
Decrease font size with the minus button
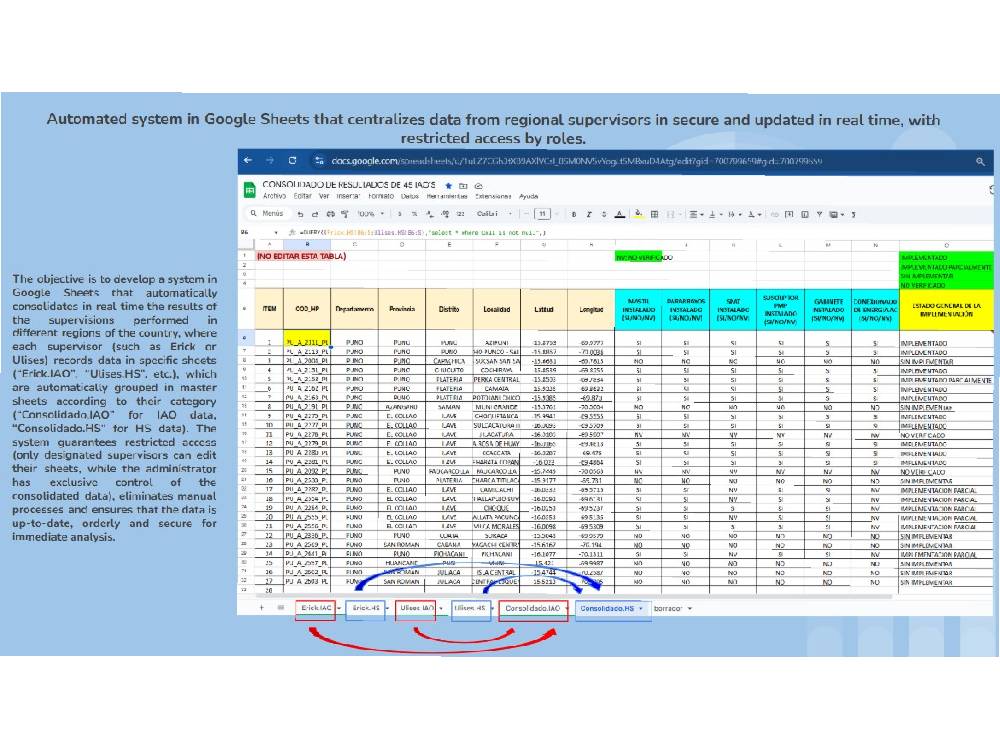(526, 214)
